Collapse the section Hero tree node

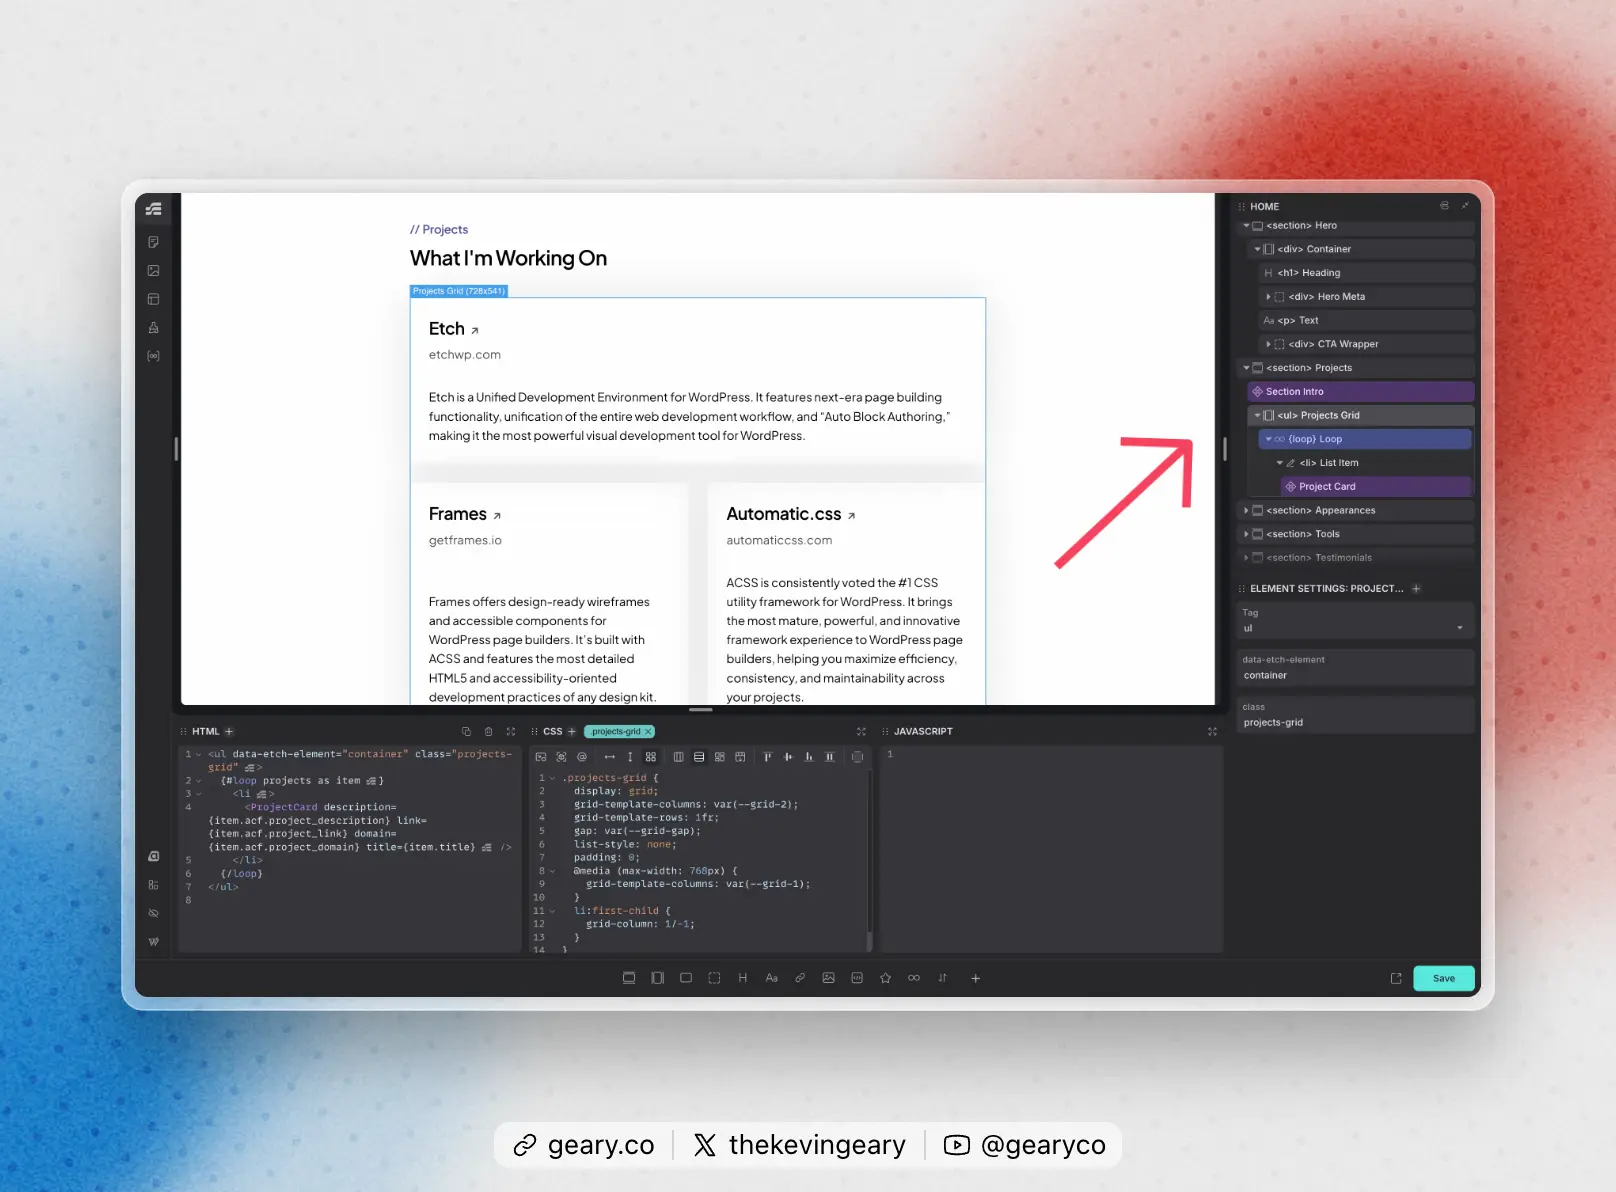click(x=1246, y=226)
